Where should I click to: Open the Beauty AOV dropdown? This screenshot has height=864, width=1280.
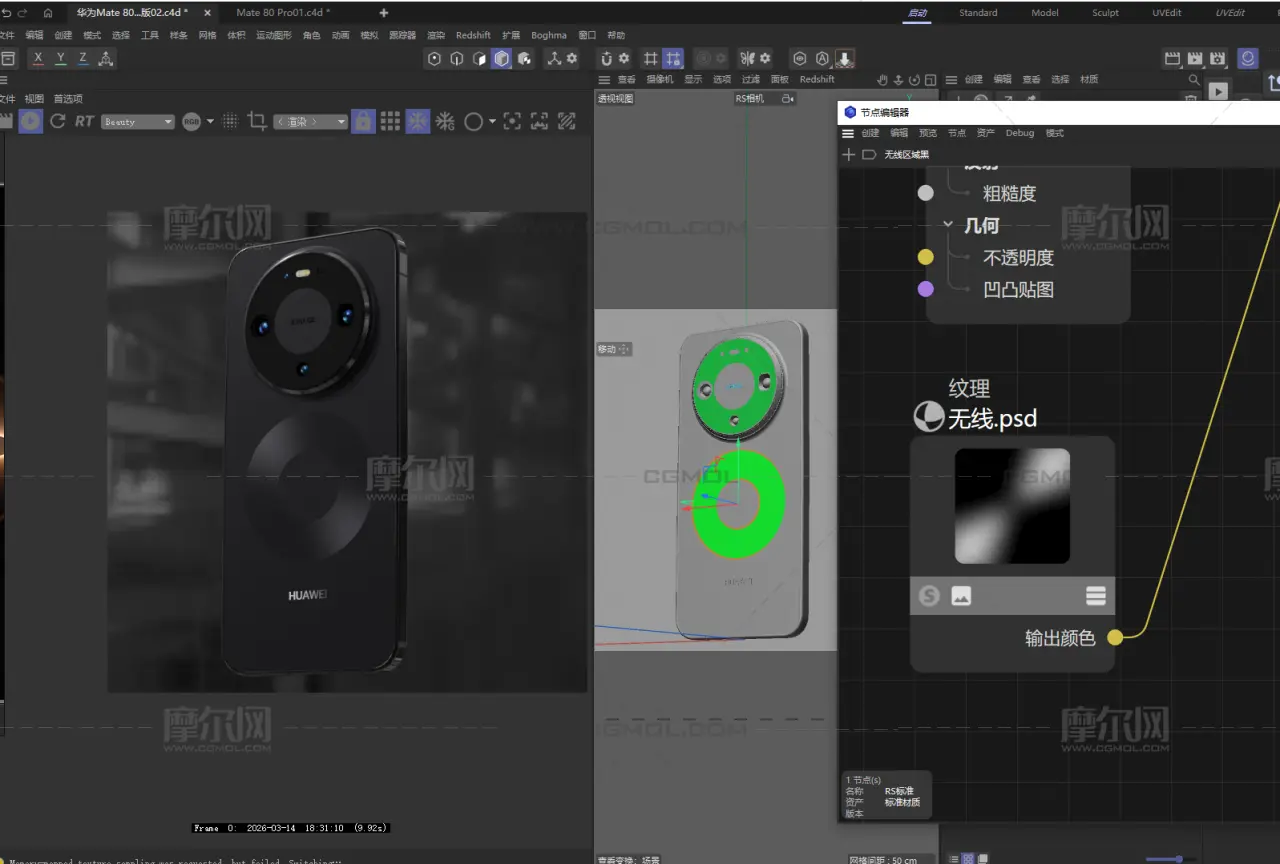[138, 122]
